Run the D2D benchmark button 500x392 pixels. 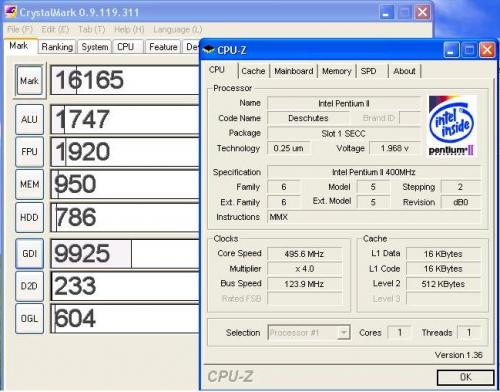point(29,286)
